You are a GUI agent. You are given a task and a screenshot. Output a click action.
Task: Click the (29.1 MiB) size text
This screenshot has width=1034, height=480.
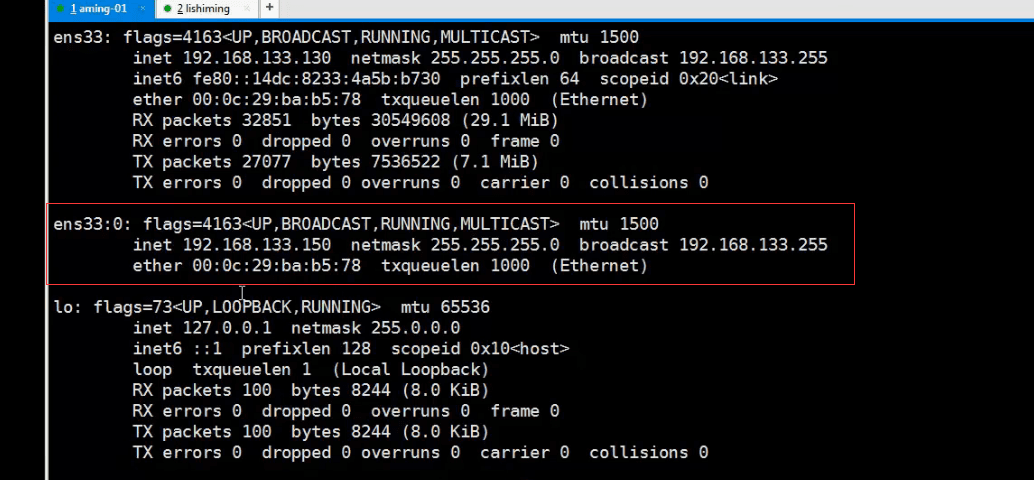509,121
